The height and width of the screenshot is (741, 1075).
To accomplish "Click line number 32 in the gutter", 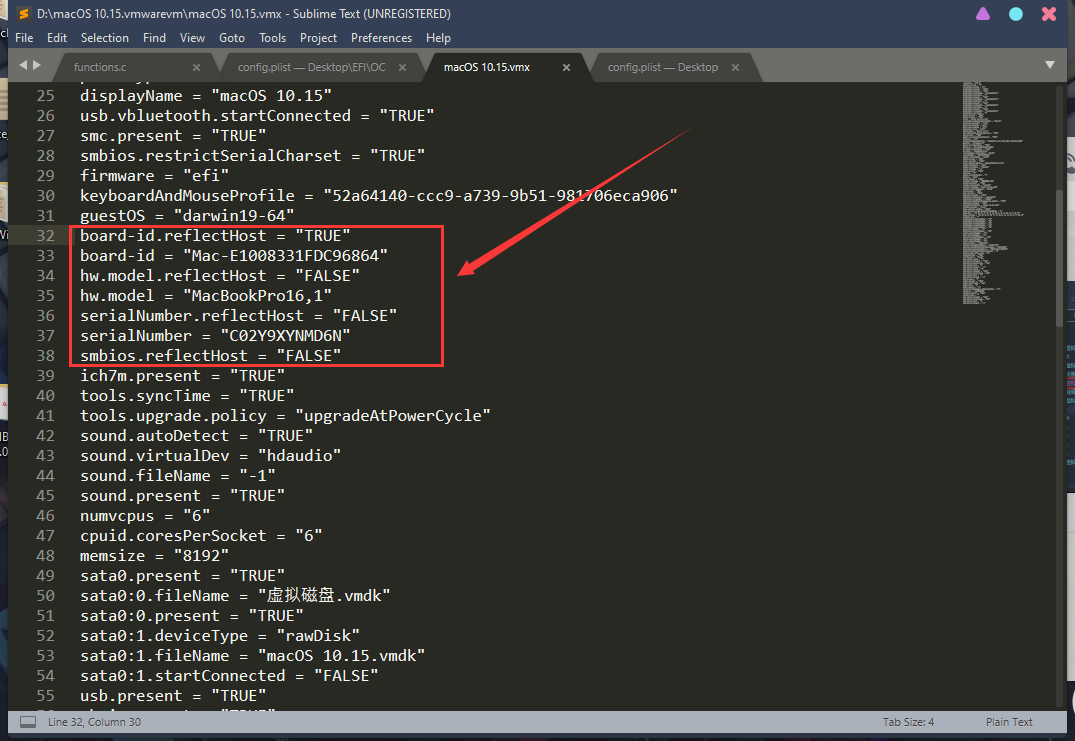I will 45,236.
